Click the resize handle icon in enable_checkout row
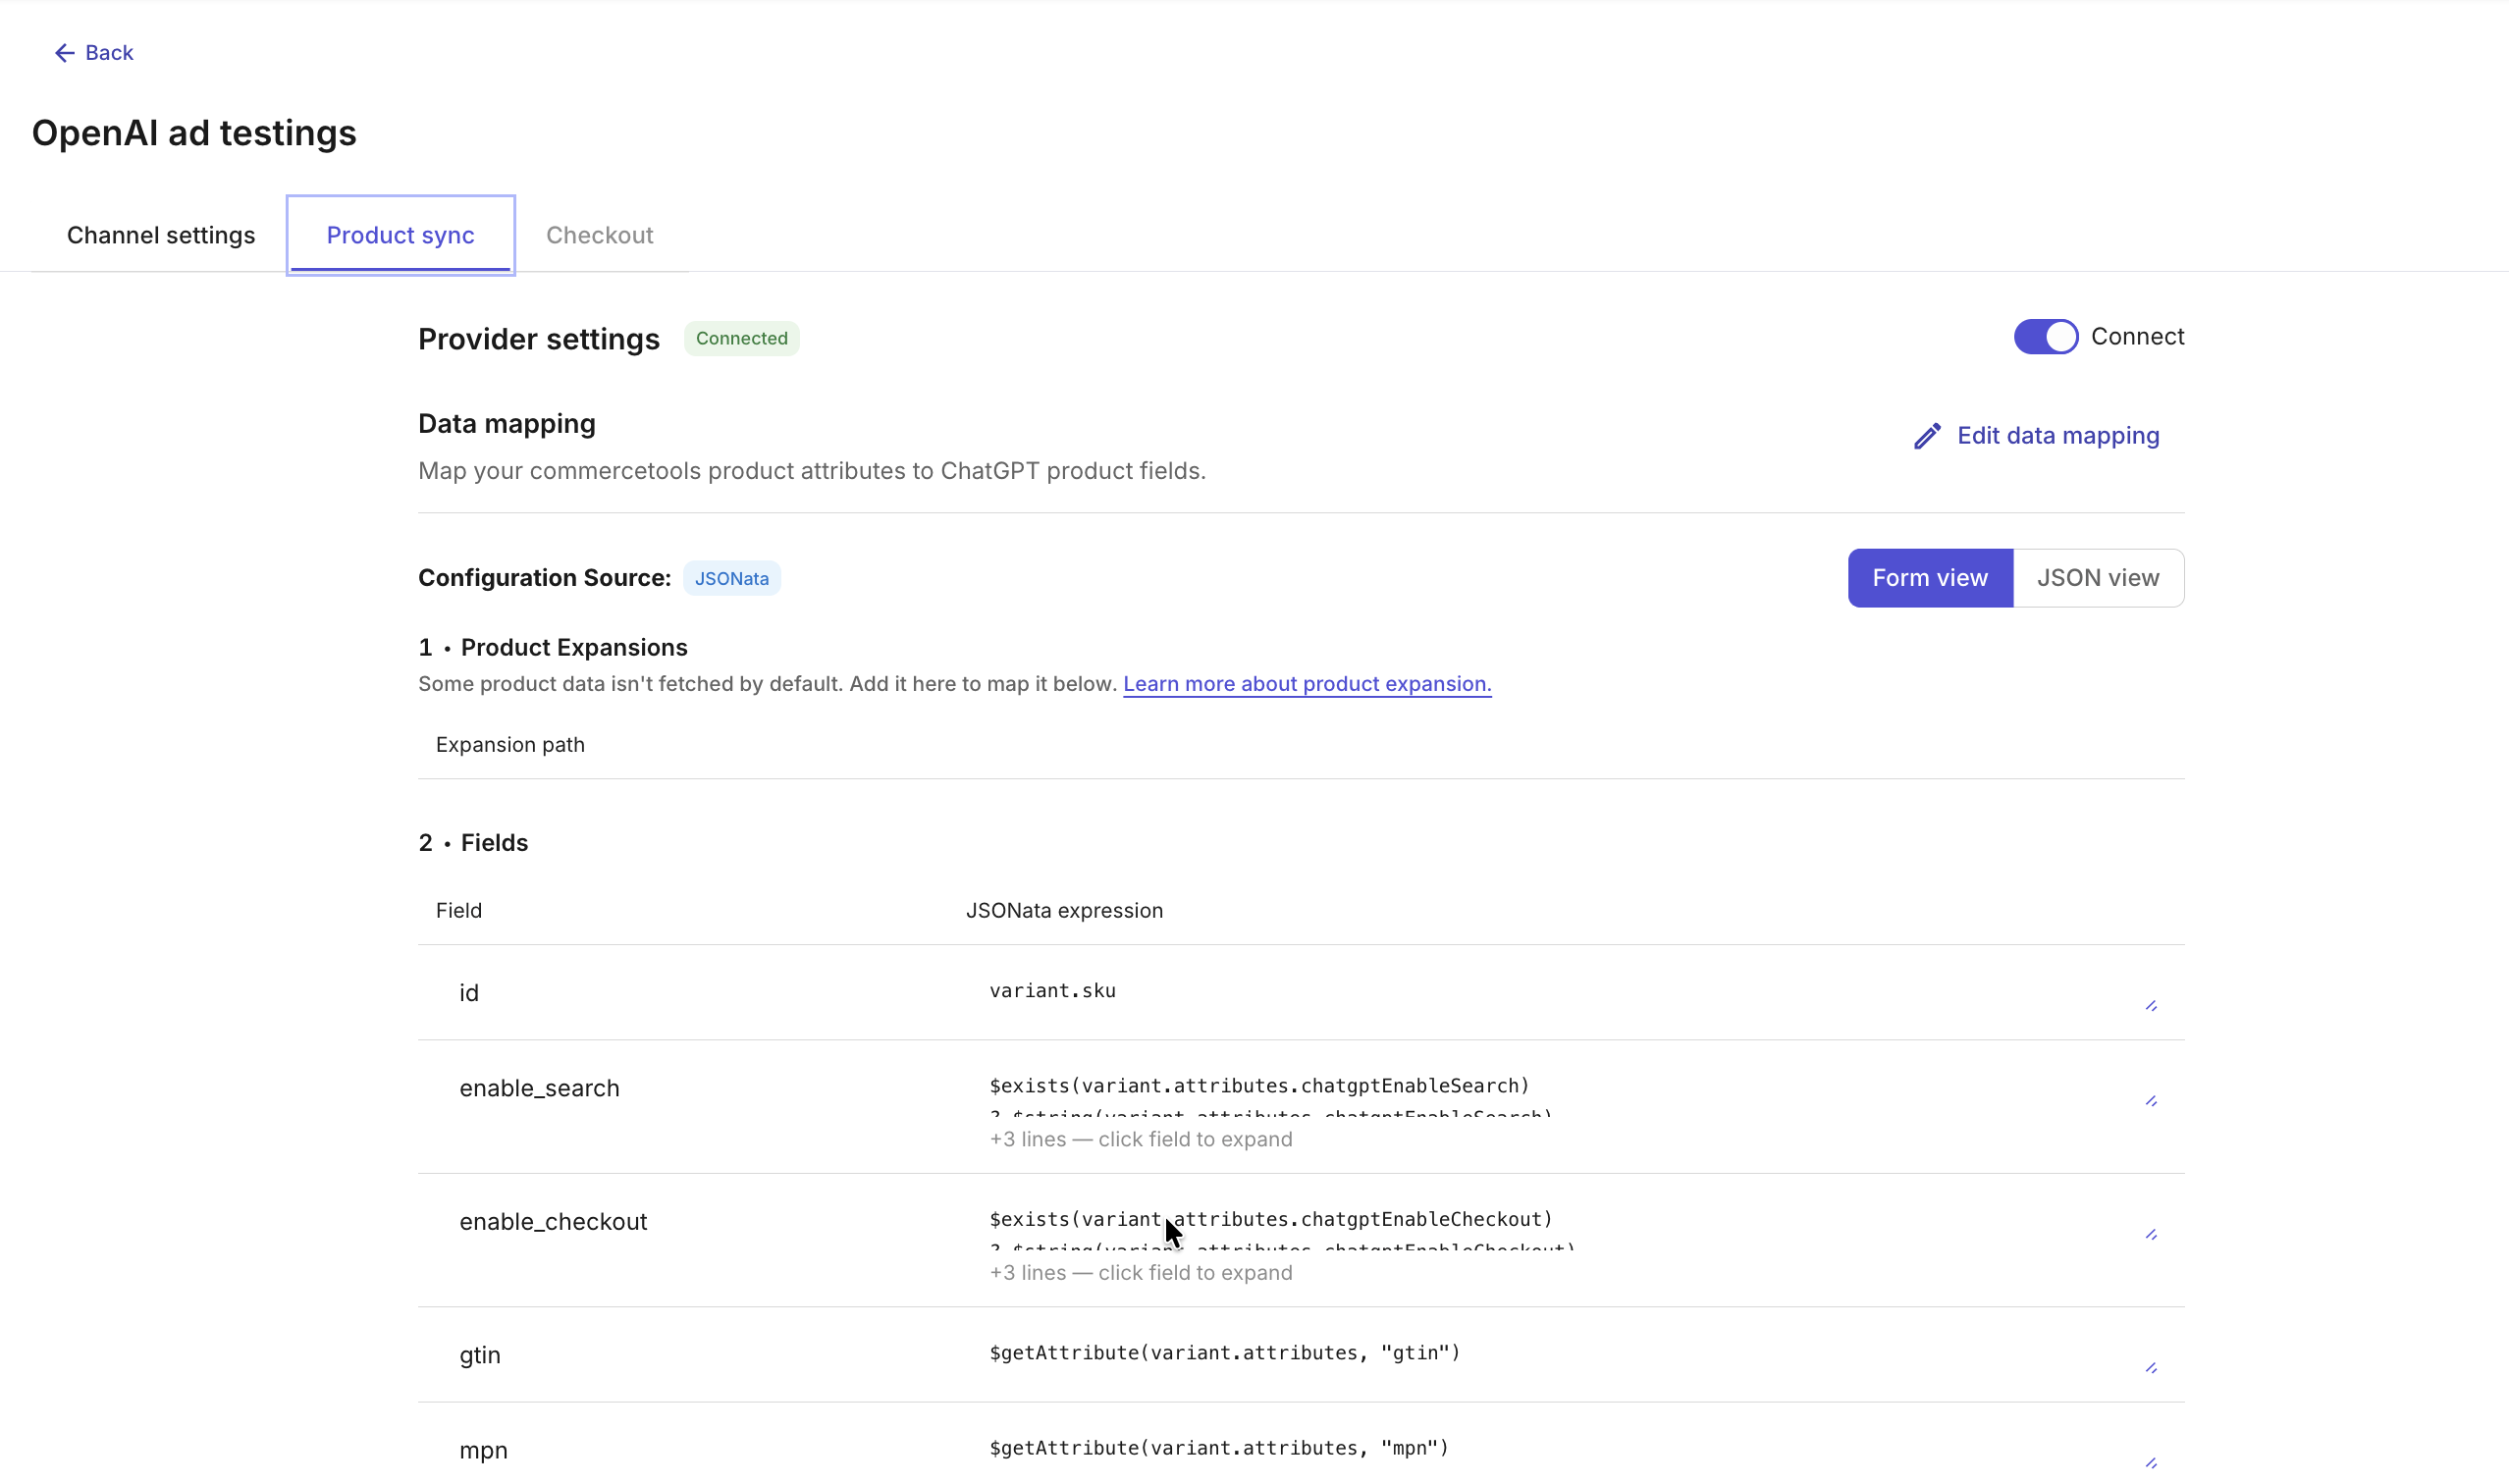The height and width of the screenshot is (1484, 2509). [2151, 1235]
